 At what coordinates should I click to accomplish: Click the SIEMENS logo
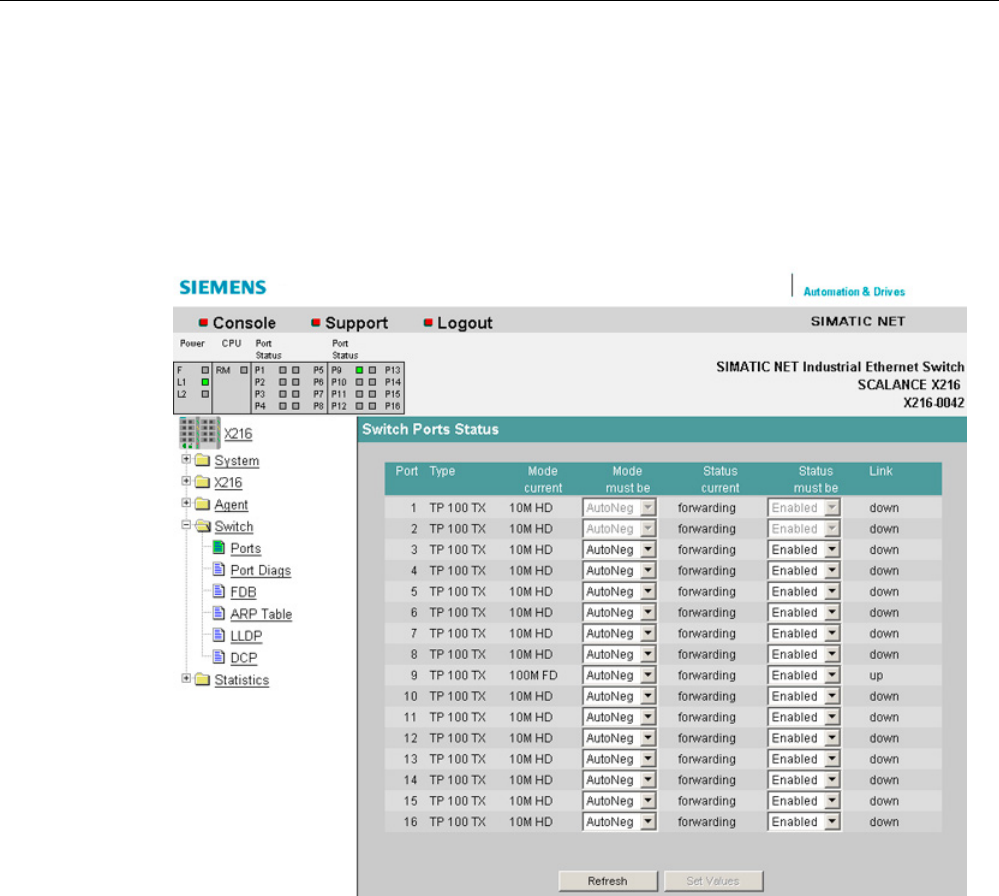coord(223,287)
